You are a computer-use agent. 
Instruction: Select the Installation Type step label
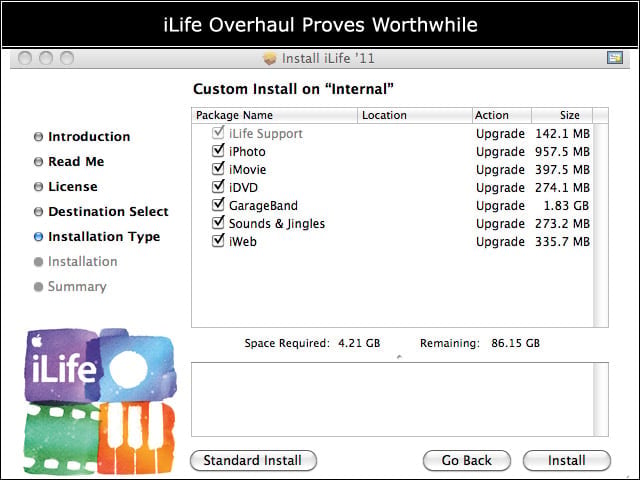tap(104, 237)
